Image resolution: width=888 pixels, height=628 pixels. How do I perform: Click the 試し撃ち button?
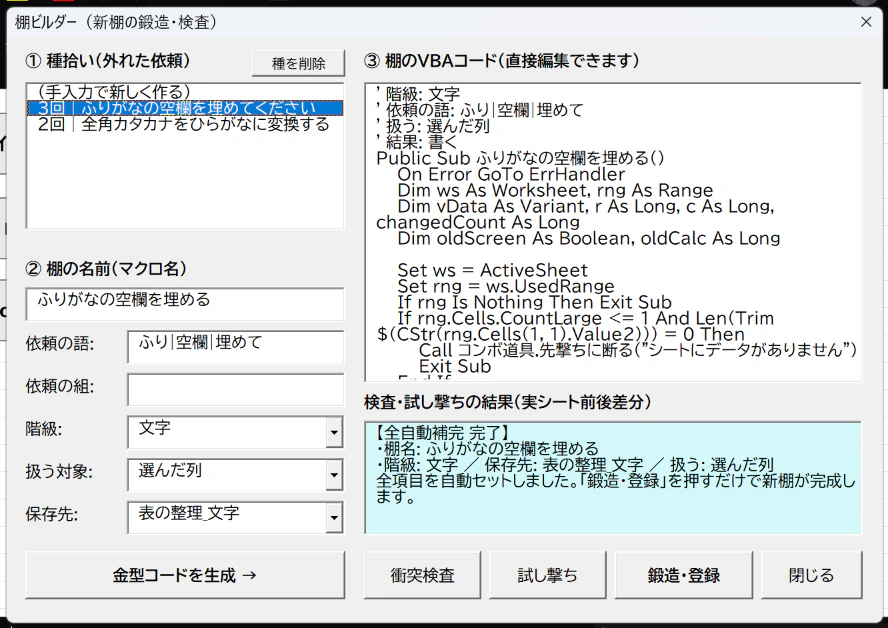(x=548, y=575)
